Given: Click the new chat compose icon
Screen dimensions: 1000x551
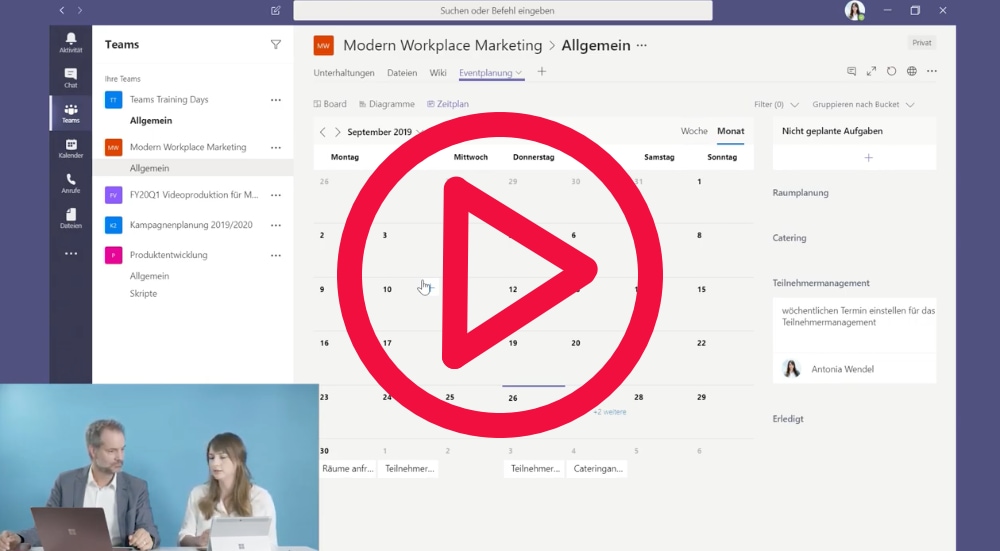Looking at the screenshot, I should click(276, 10).
